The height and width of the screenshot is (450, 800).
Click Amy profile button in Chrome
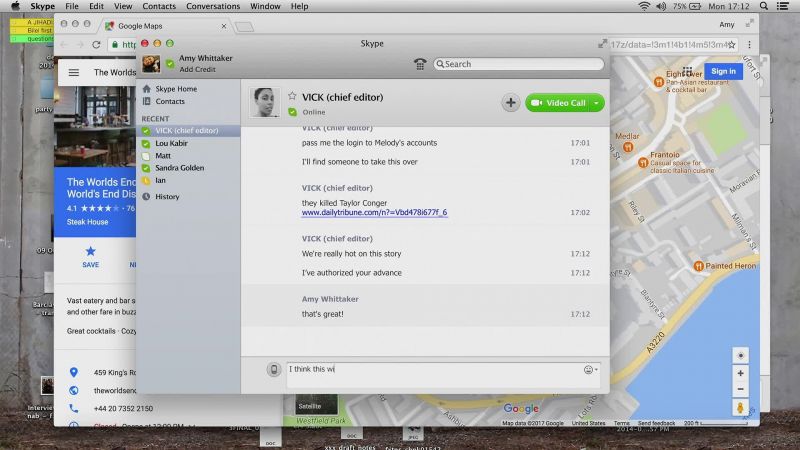point(727,24)
